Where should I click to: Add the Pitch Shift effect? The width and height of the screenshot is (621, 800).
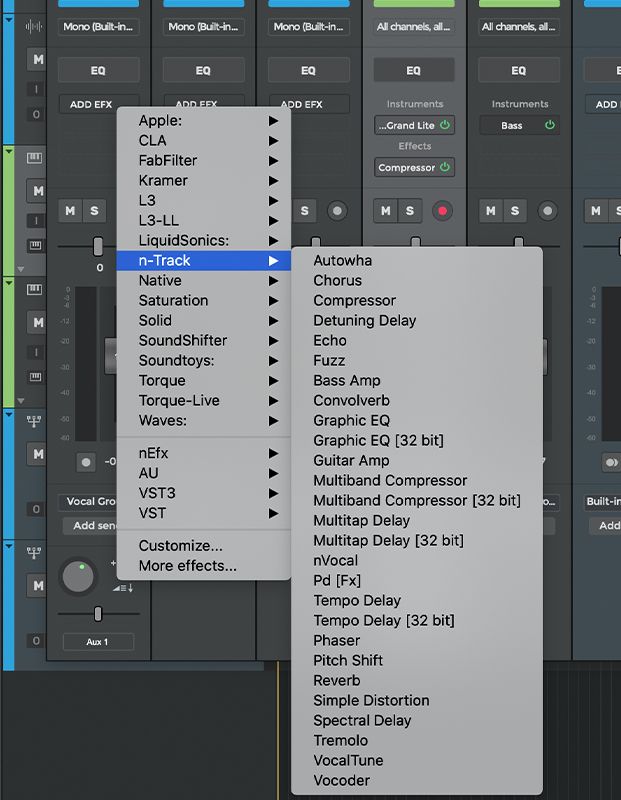pyautogui.click(x=416, y=660)
